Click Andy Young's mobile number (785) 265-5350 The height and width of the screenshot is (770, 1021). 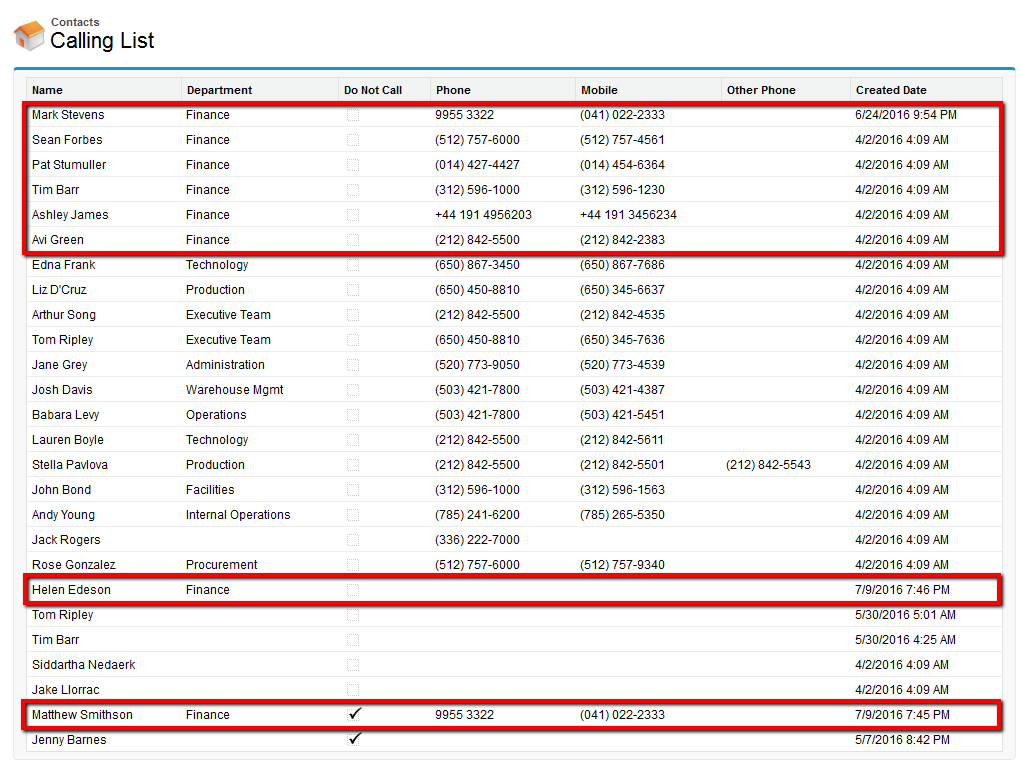622,515
